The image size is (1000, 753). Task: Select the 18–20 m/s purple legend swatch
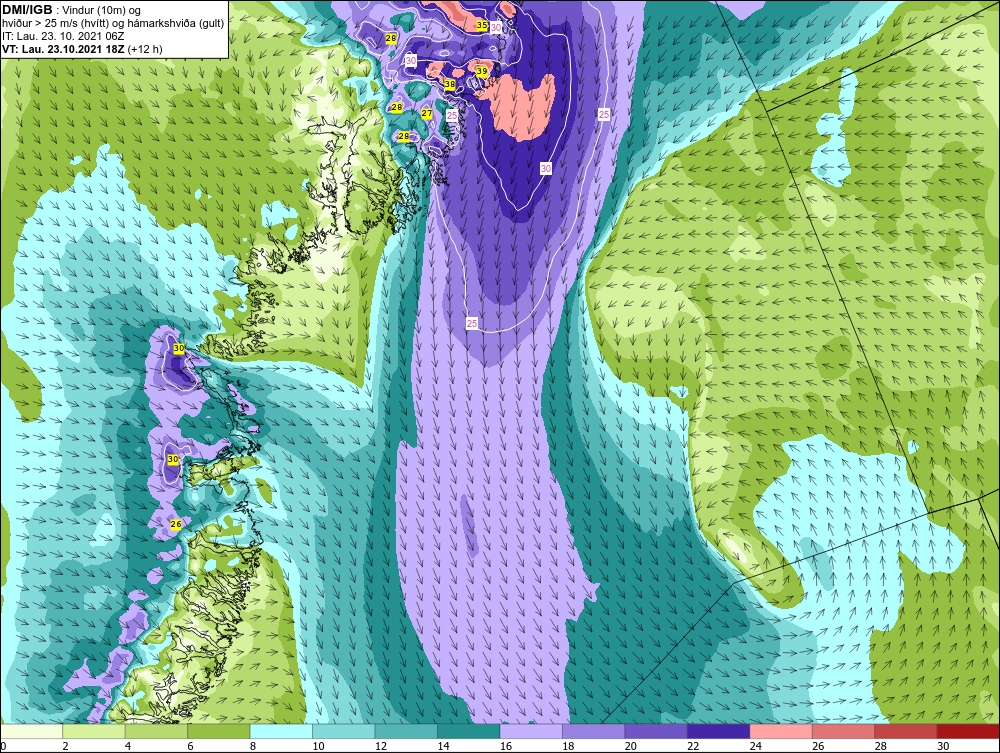(x=594, y=731)
